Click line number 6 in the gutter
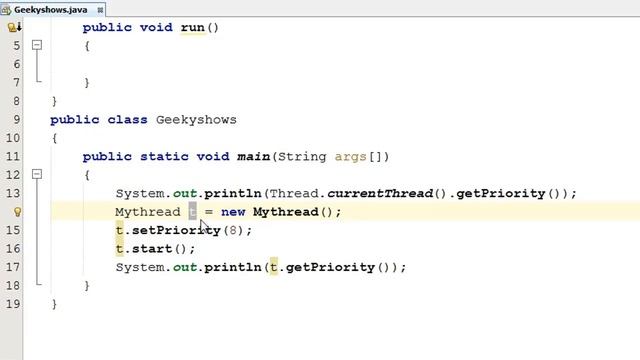 pos(16,64)
